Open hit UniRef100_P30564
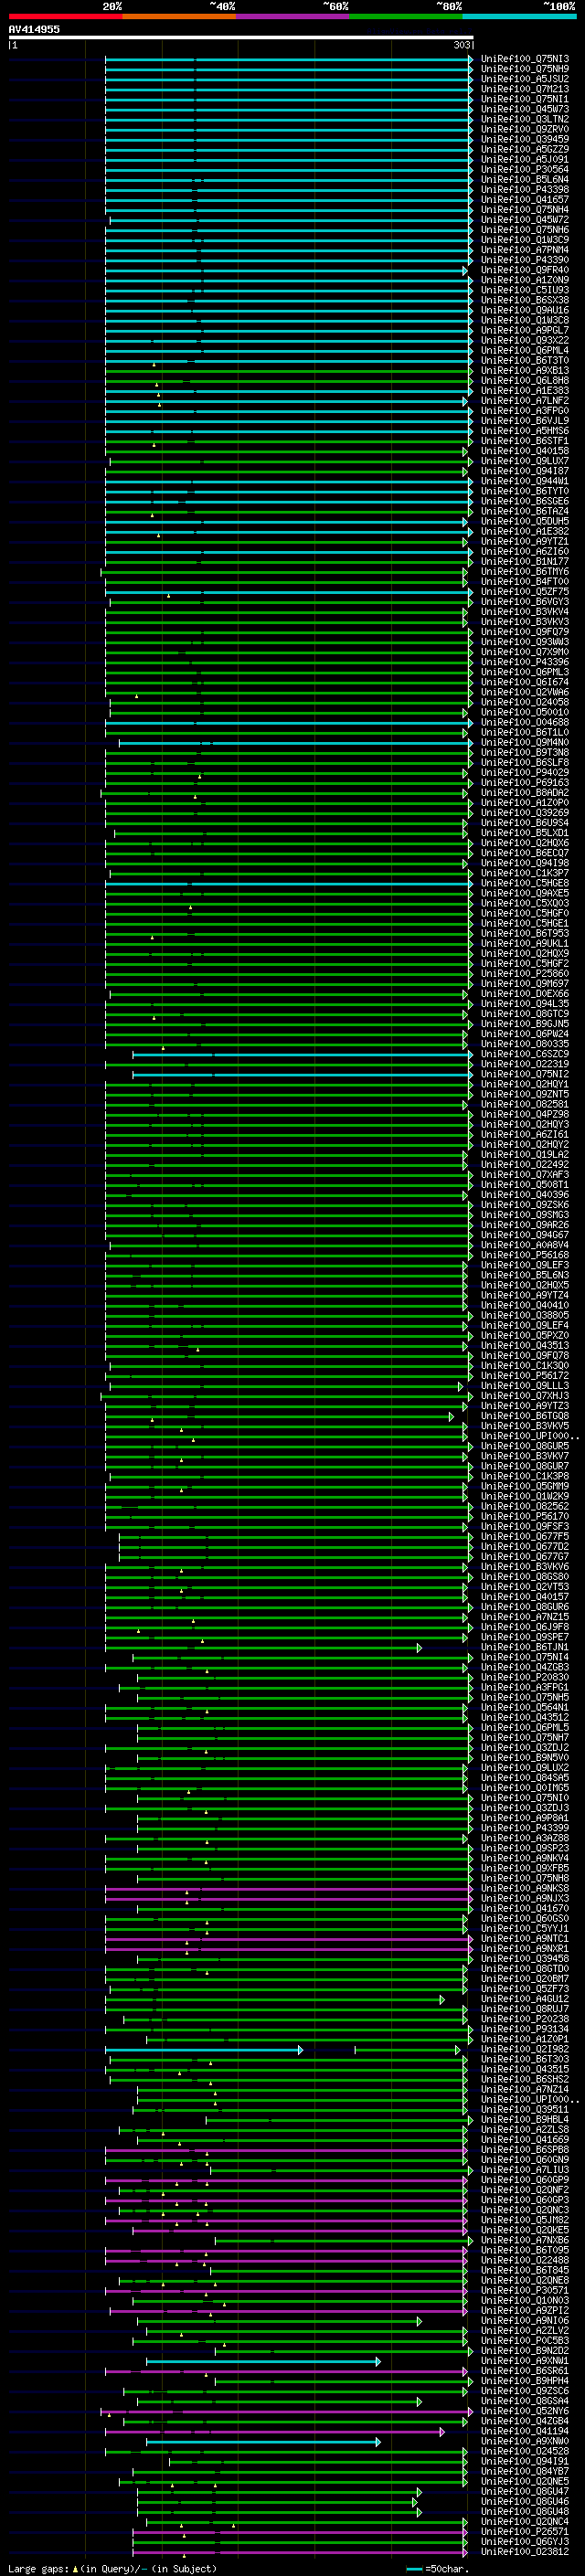The image size is (585, 2576). (524, 170)
